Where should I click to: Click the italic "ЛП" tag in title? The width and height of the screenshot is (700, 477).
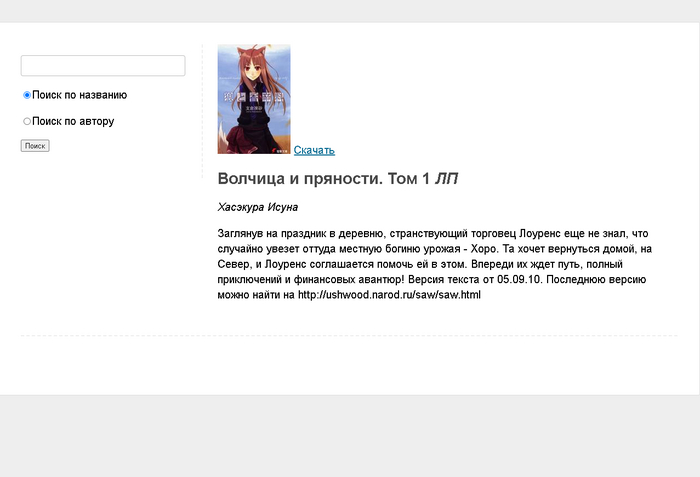click(x=447, y=179)
